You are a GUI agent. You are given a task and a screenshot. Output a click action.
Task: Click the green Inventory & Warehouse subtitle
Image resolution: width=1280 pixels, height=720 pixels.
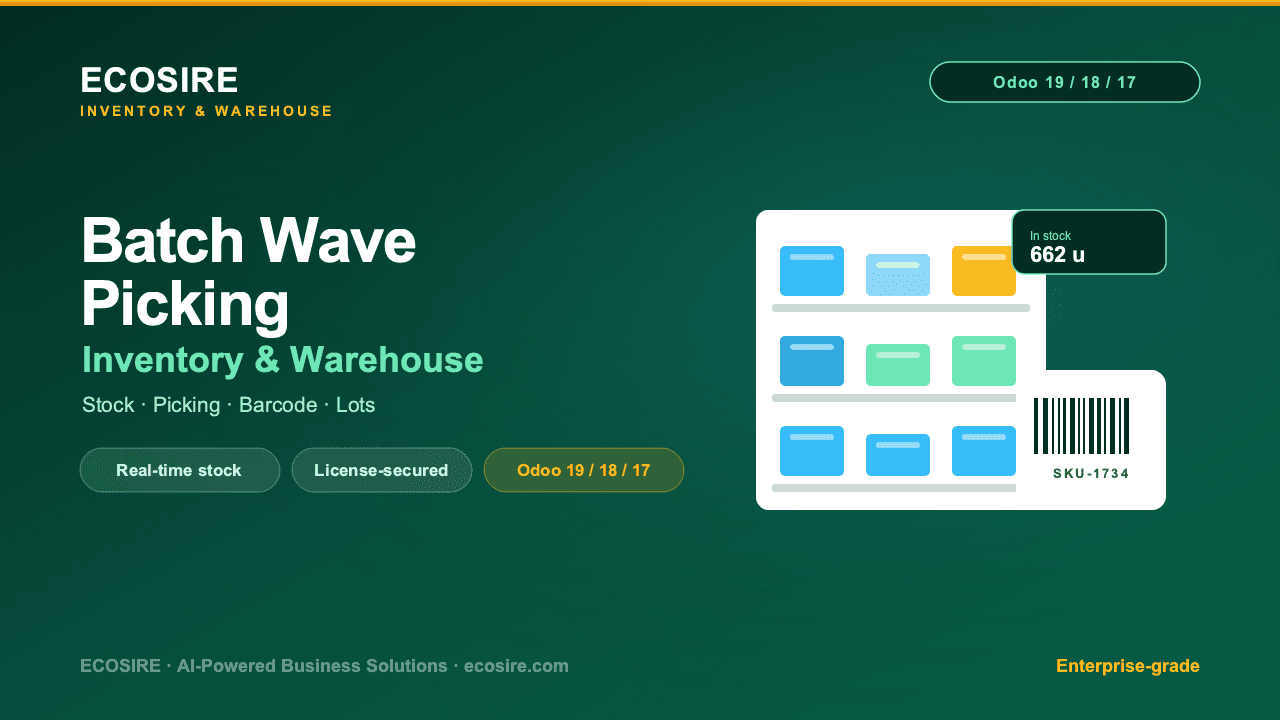283,360
